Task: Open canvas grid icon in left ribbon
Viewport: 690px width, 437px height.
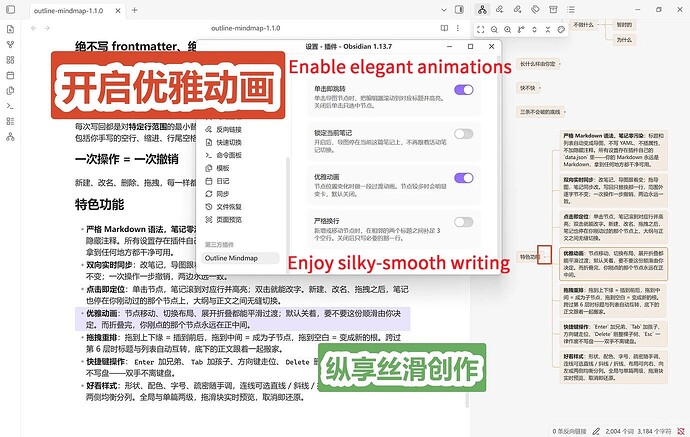Action: pyautogui.click(x=11, y=60)
